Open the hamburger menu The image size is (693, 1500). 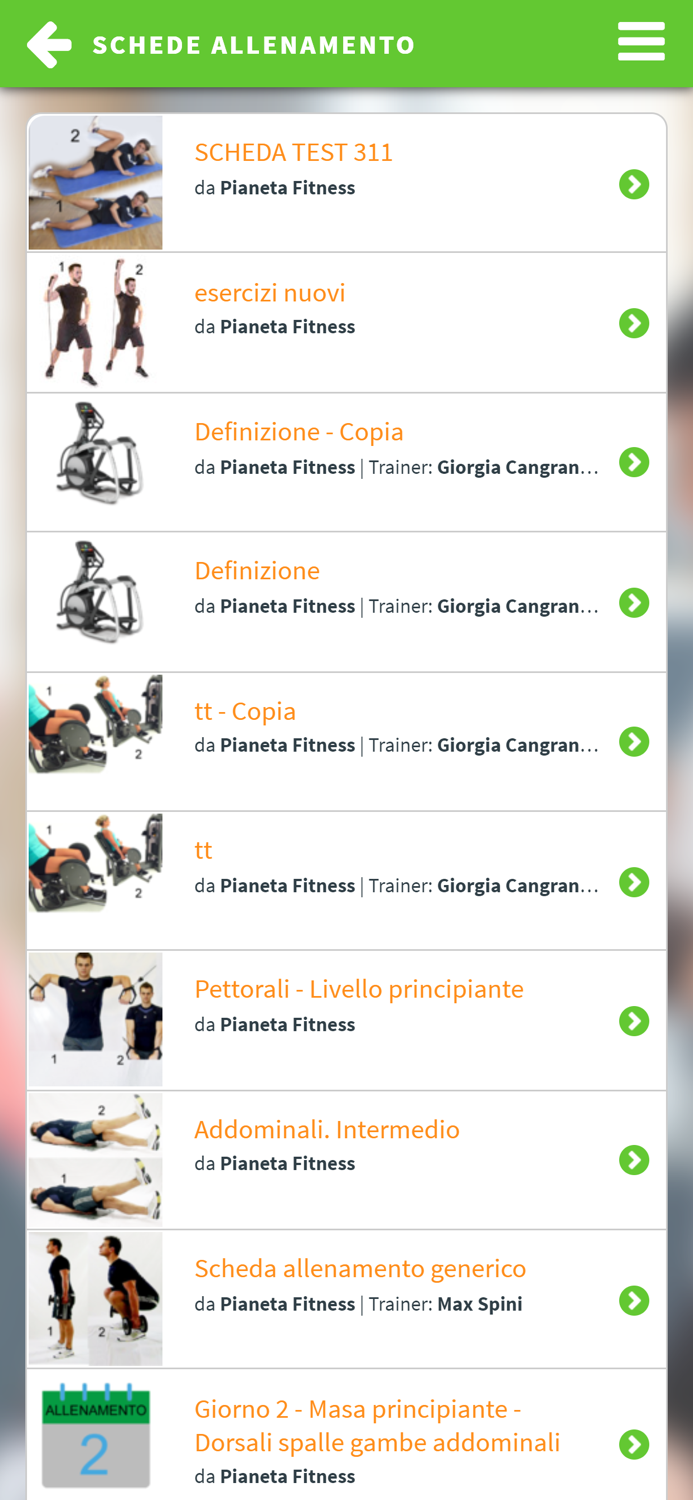click(x=641, y=41)
